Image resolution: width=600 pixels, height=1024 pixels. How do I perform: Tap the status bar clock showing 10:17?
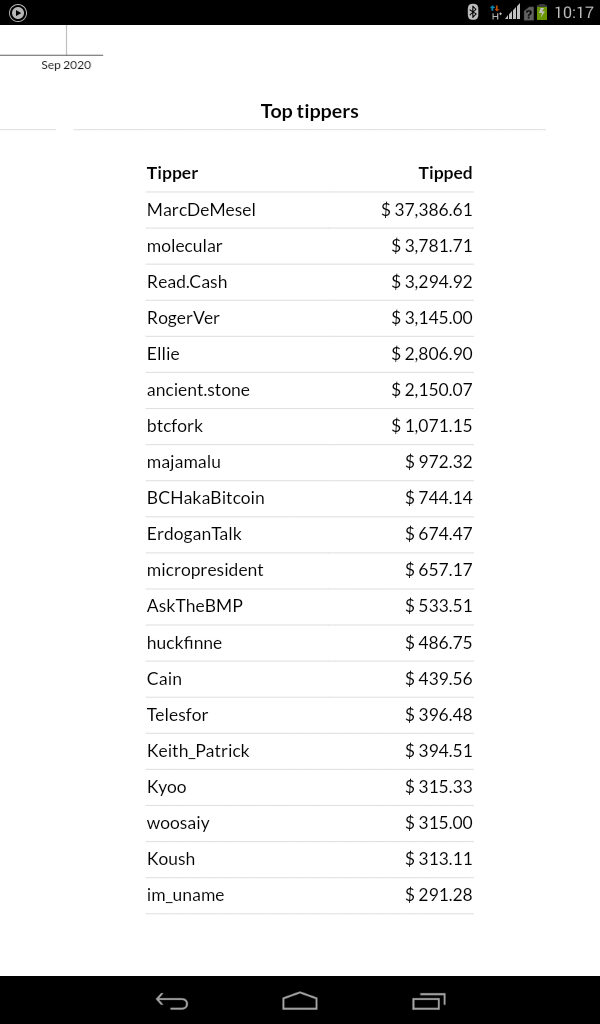[574, 12]
